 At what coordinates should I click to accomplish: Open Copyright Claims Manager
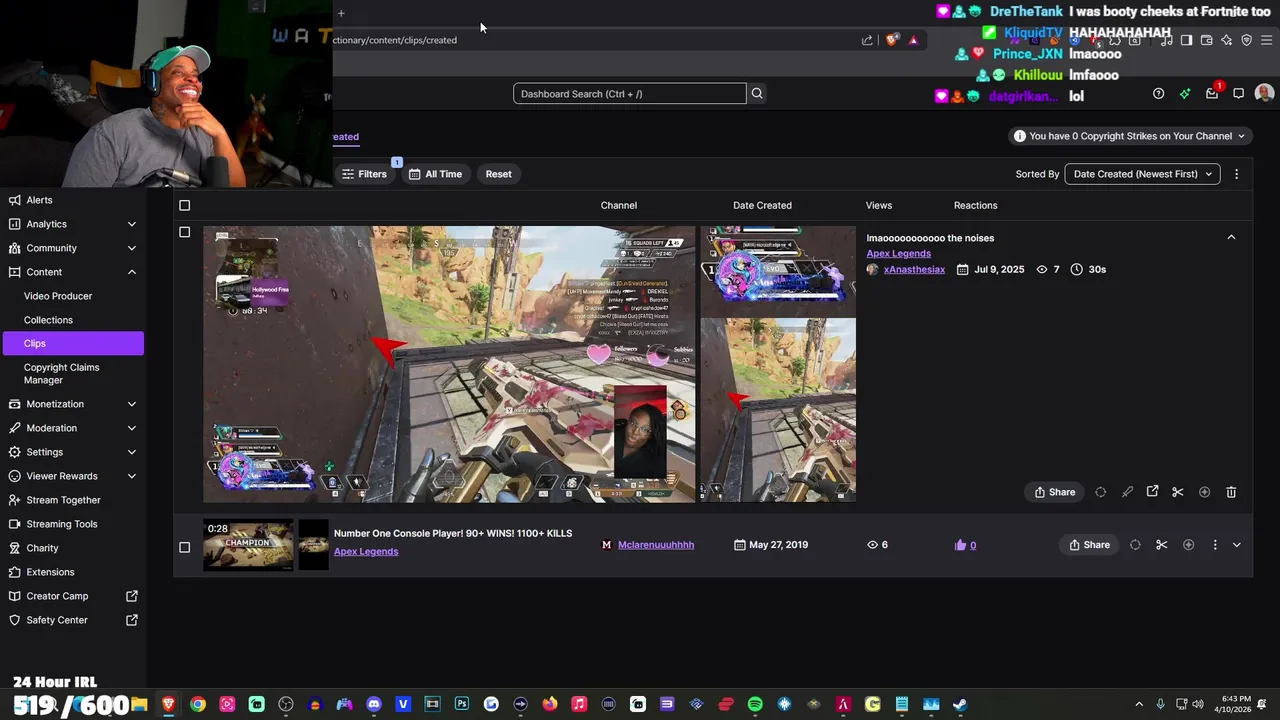point(61,374)
